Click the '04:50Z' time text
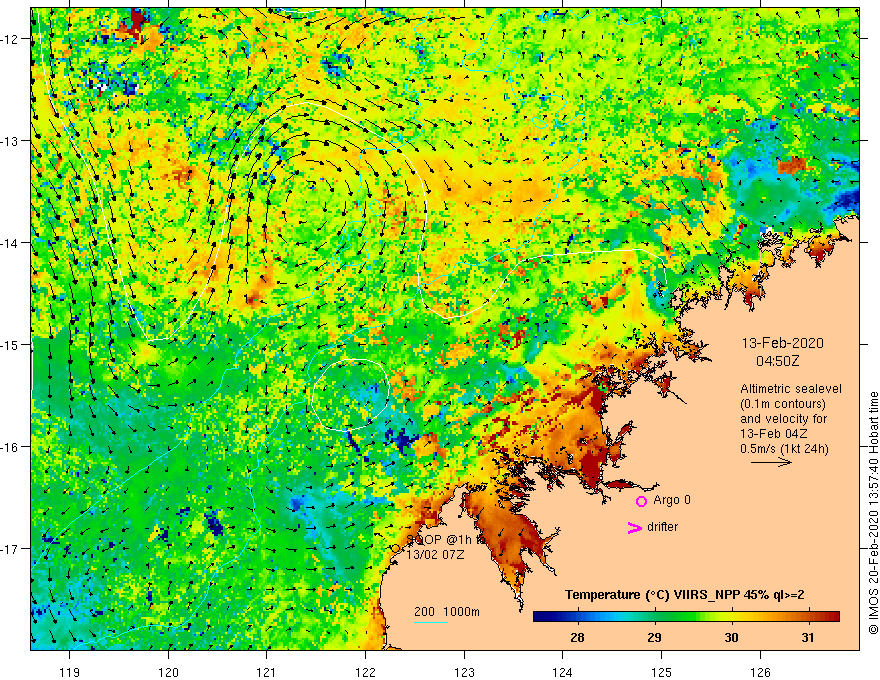880x680 pixels. [x=777, y=361]
